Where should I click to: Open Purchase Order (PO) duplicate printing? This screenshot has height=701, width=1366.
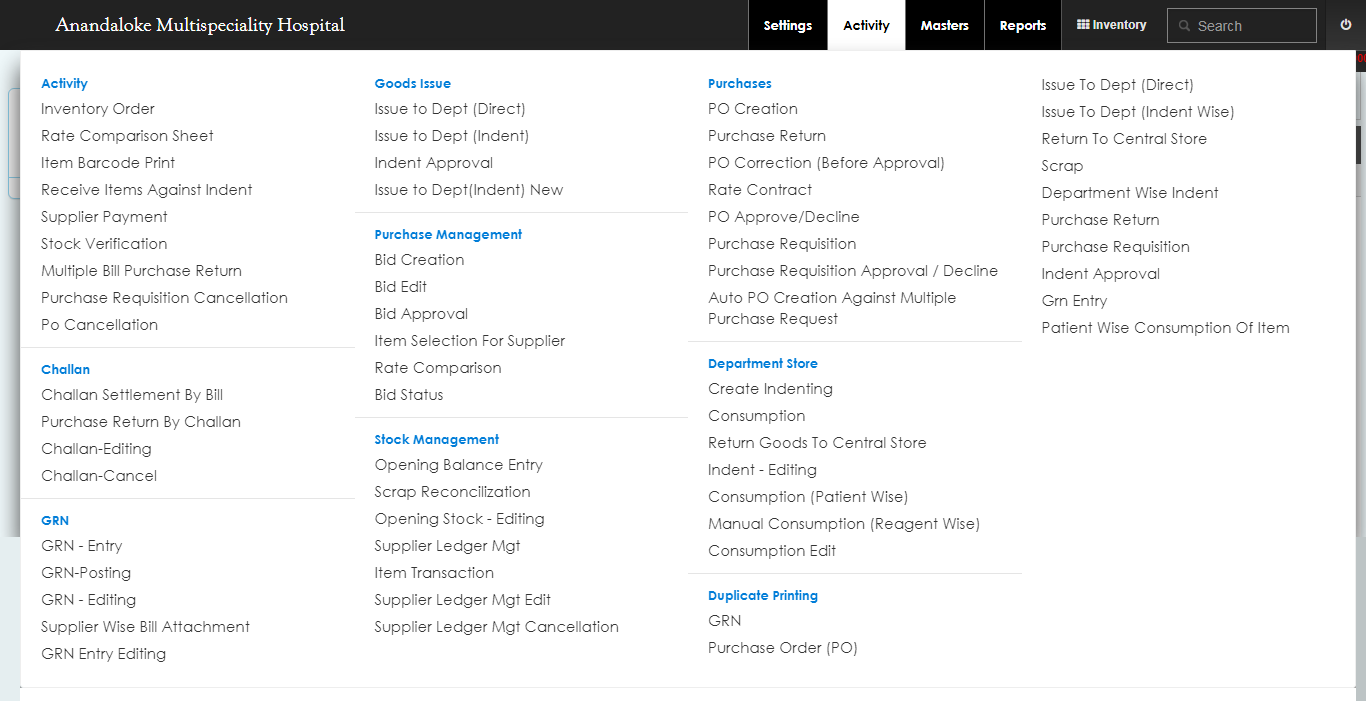point(782,648)
